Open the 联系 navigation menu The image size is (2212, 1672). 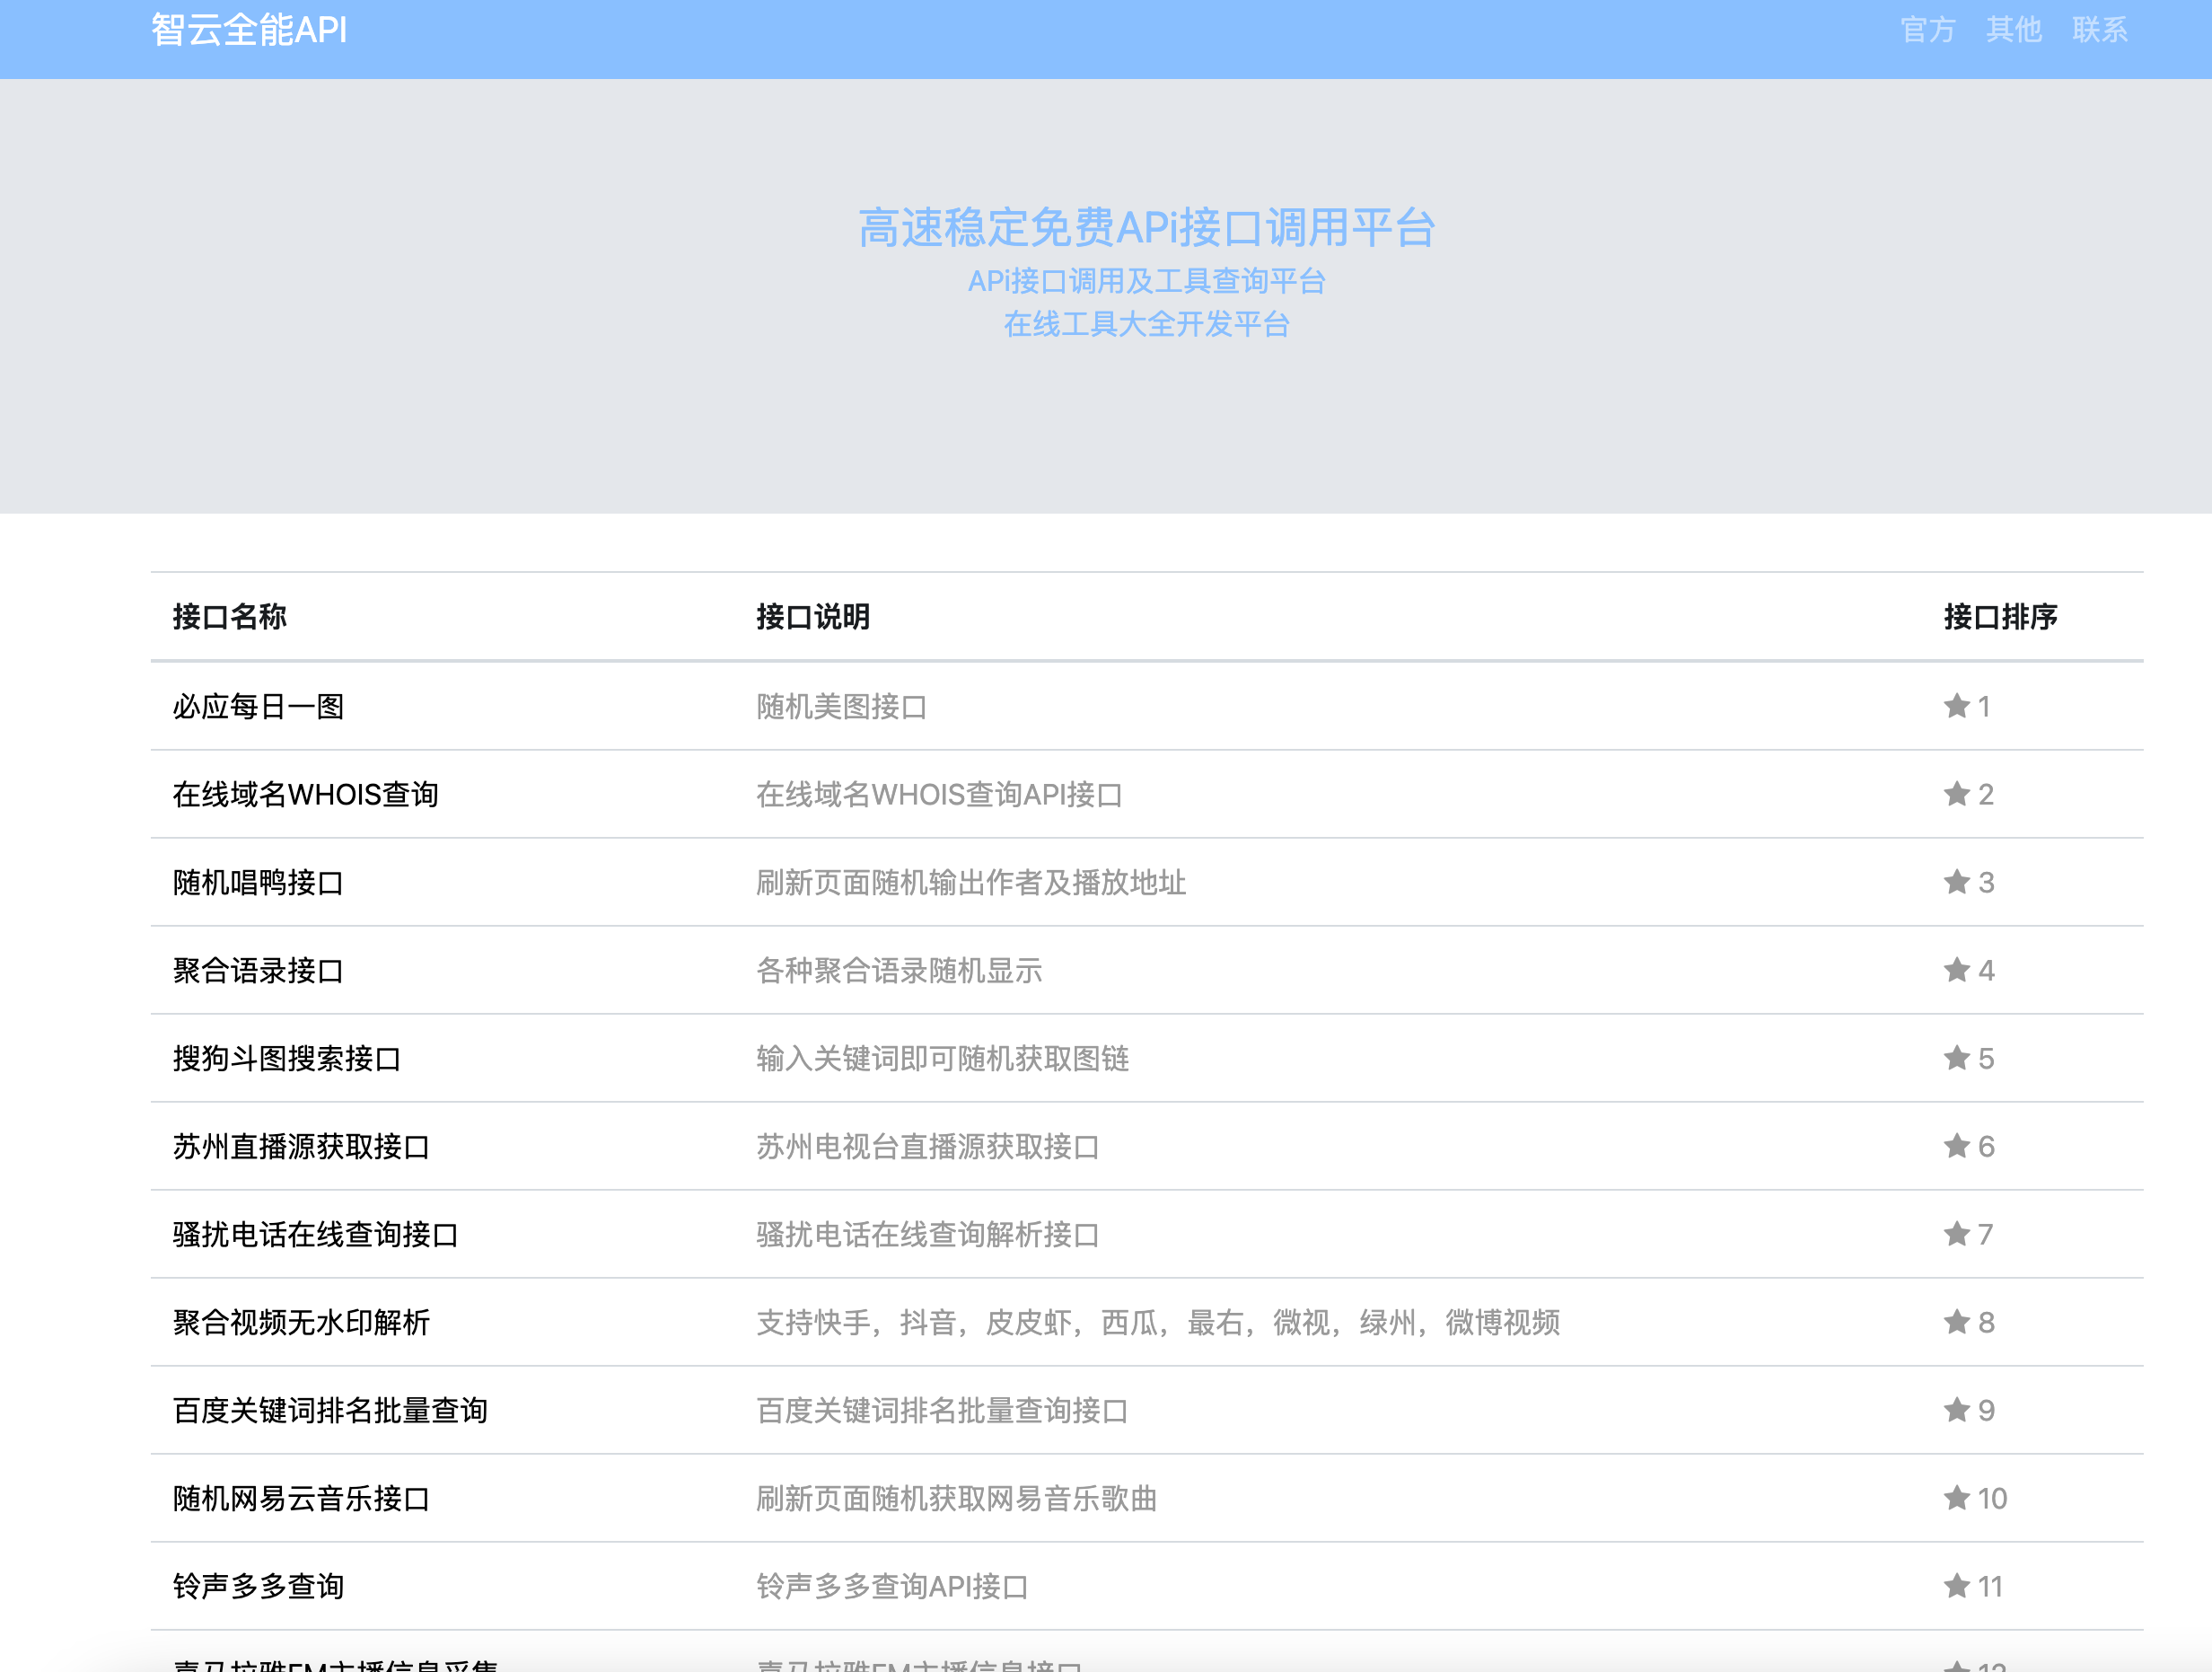2099,30
